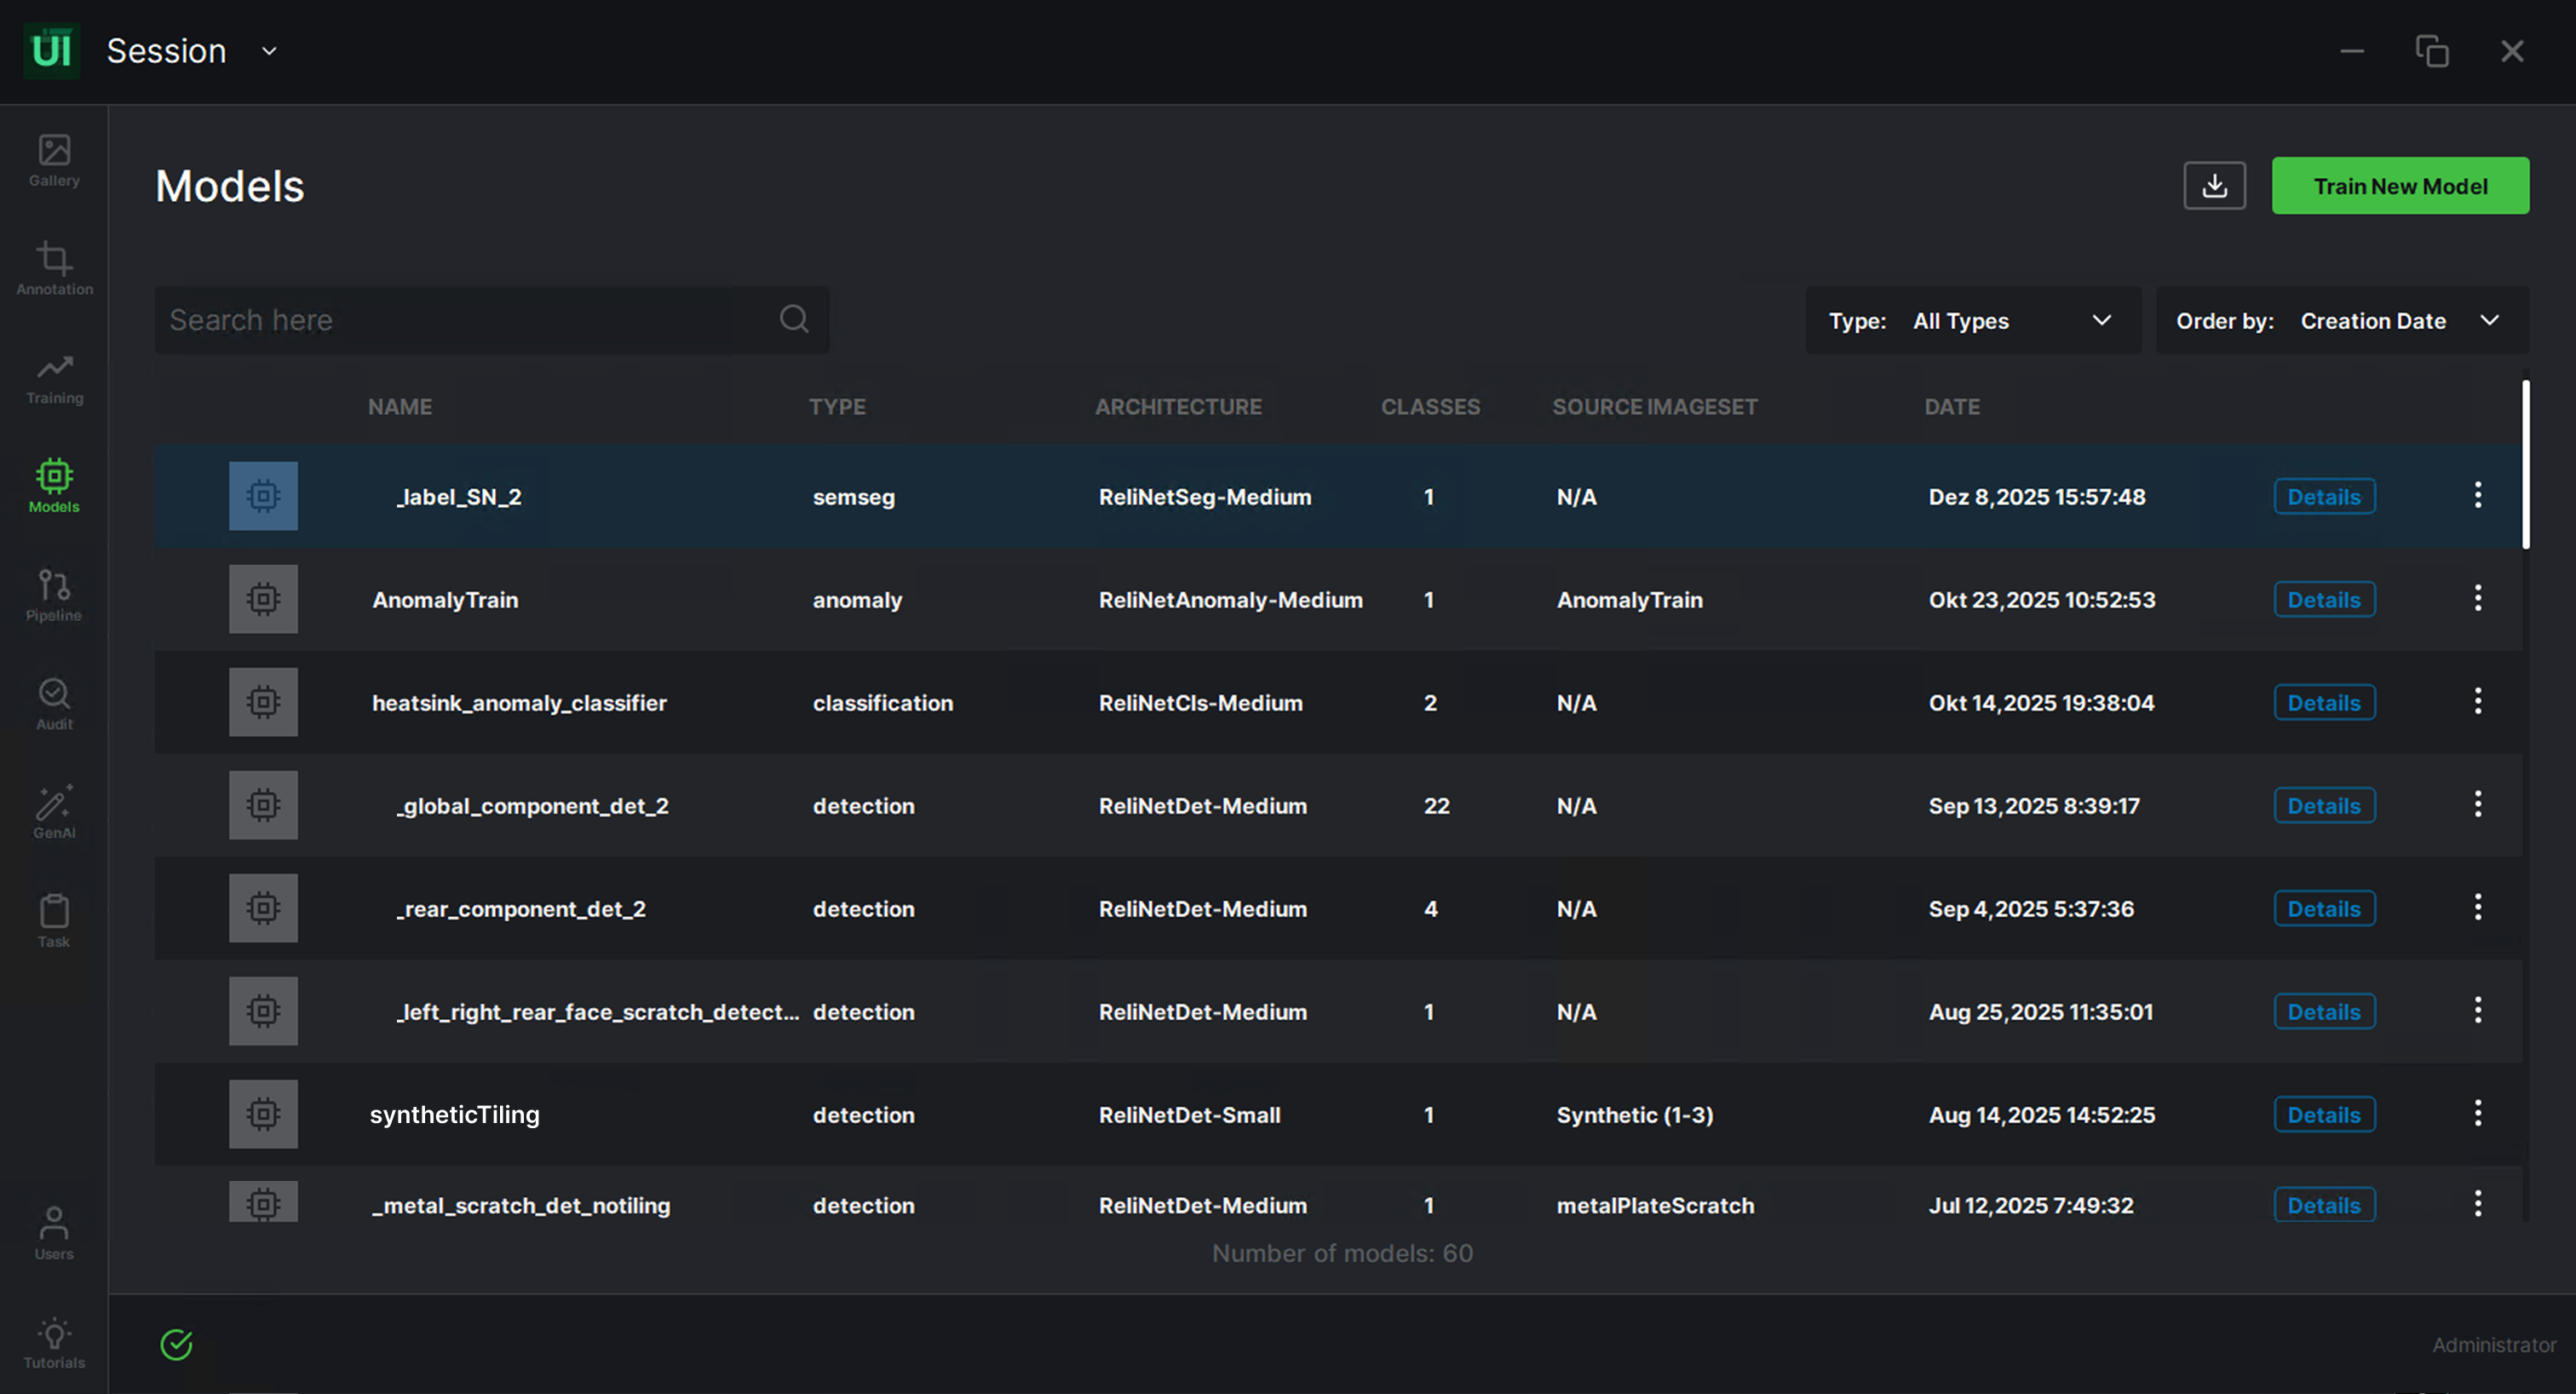The image size is (2576, 1394).
Task: Open three-dot menu for syntheticTiling row
Action: click(2477, 1114)
